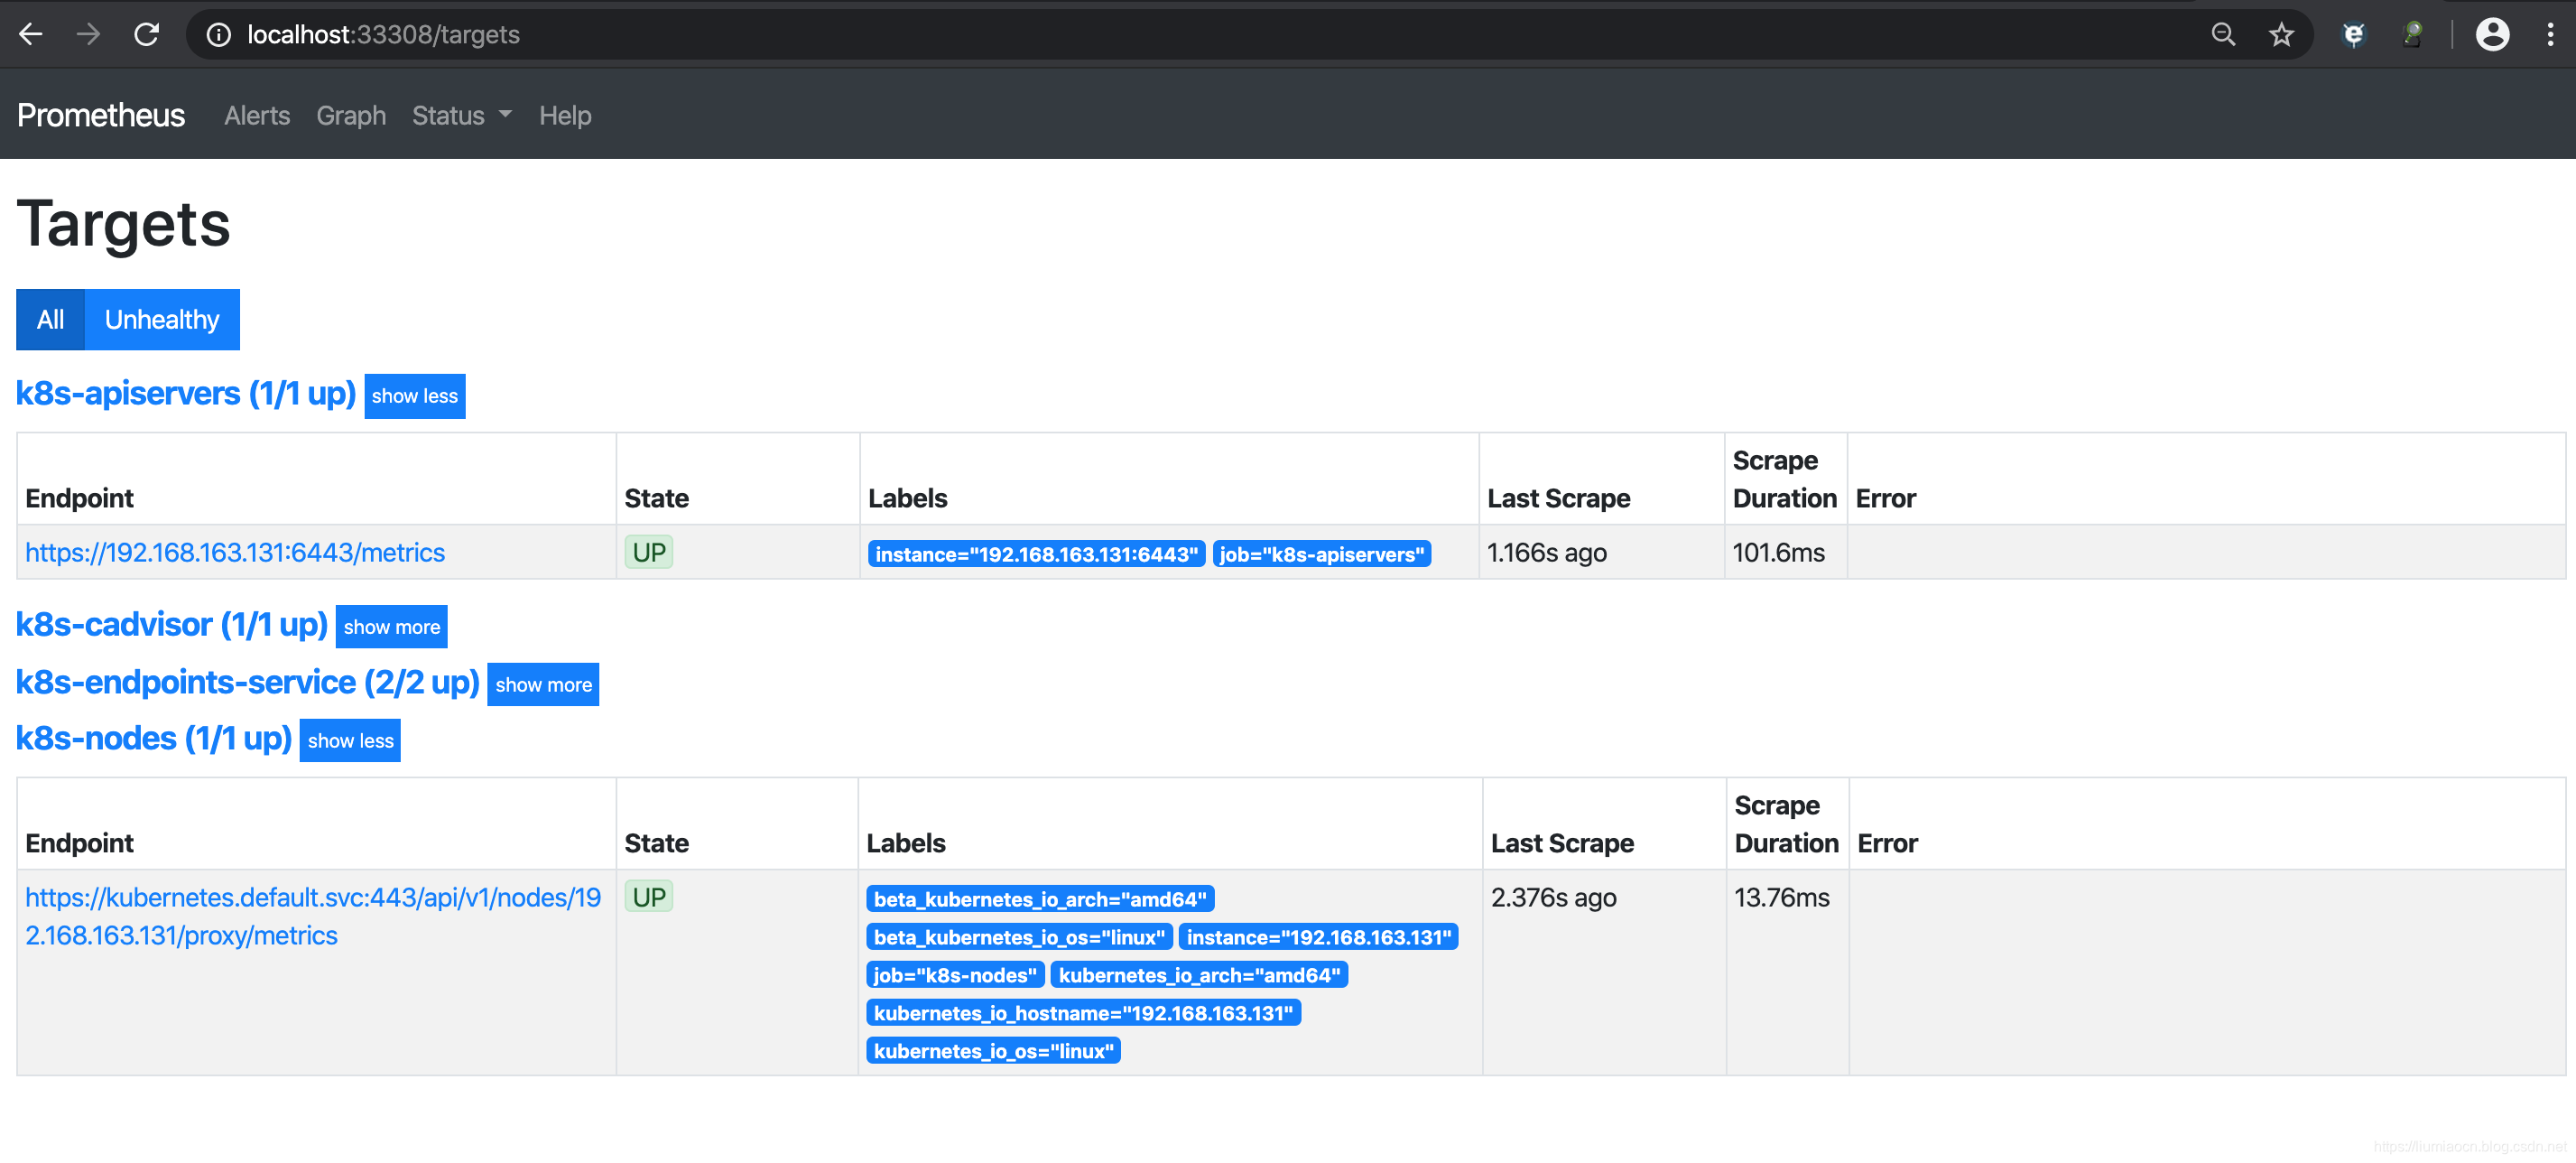Click label instance="192.168.163.131"
The width and height of the screenshot is (2576, 1163).
tap(1319, 937)
